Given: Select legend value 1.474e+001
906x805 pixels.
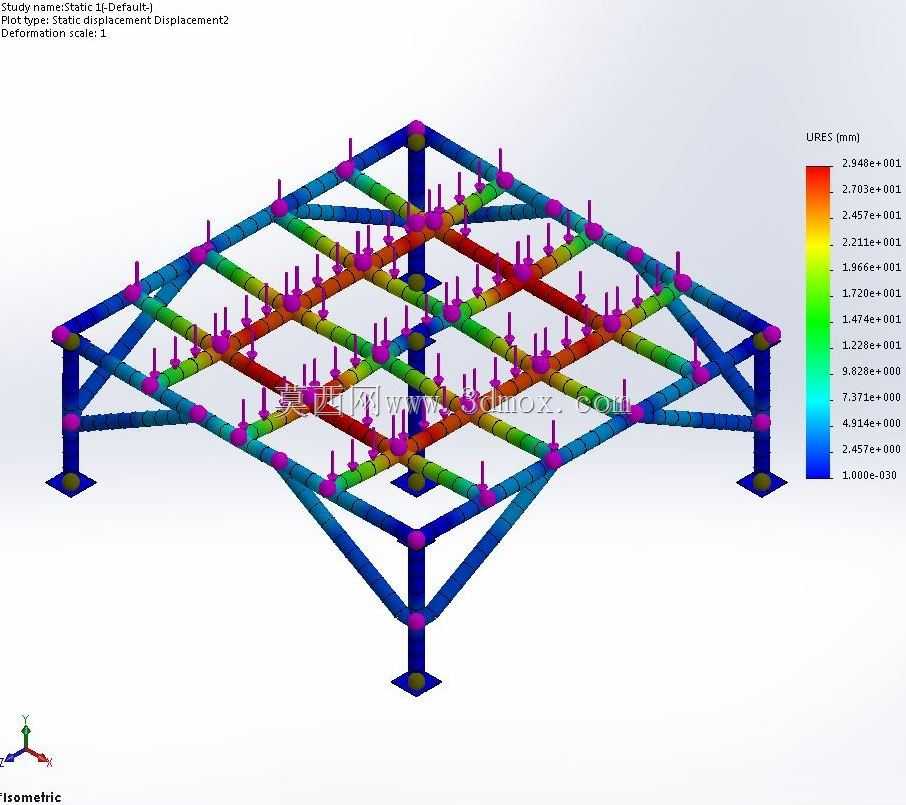Looking at the screenshot, I should click(871, 319).
